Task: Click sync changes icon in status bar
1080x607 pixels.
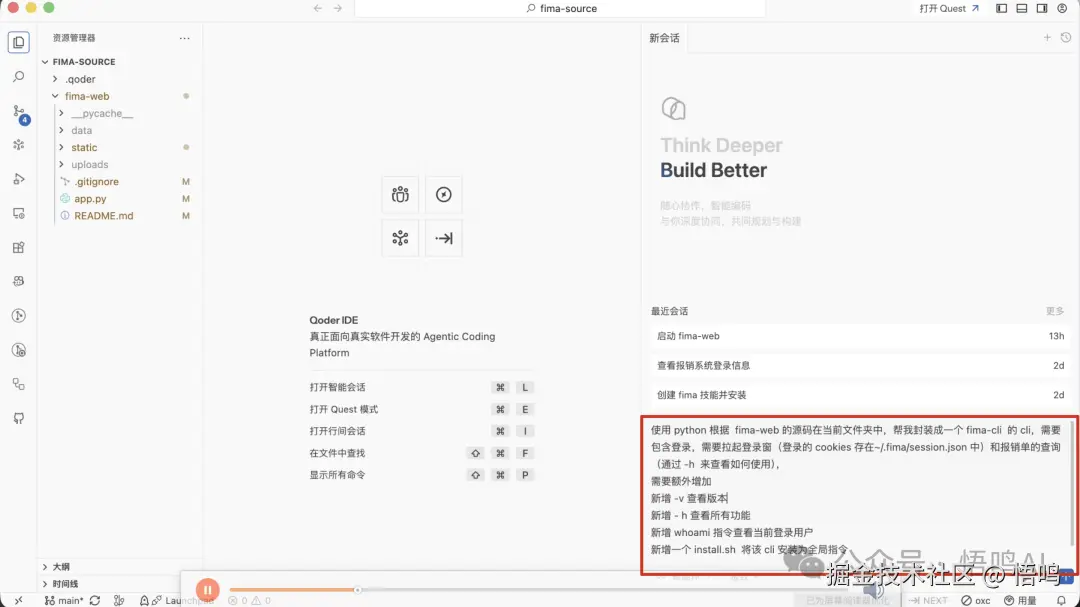Action: [95, 600]
